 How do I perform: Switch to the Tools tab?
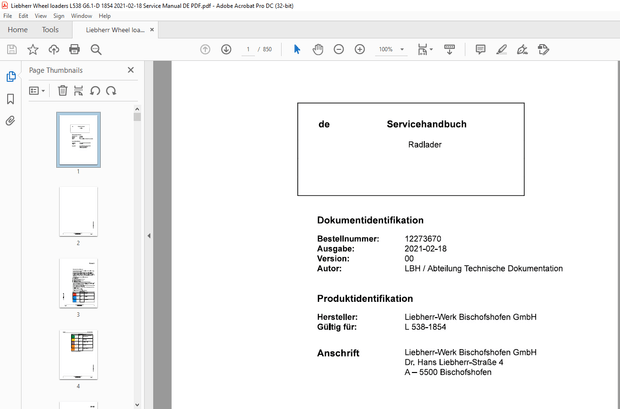click(50, 30)
